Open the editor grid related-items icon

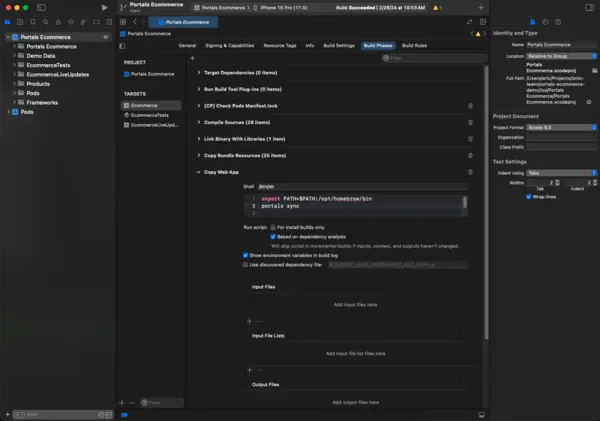(x=123, y=21)
